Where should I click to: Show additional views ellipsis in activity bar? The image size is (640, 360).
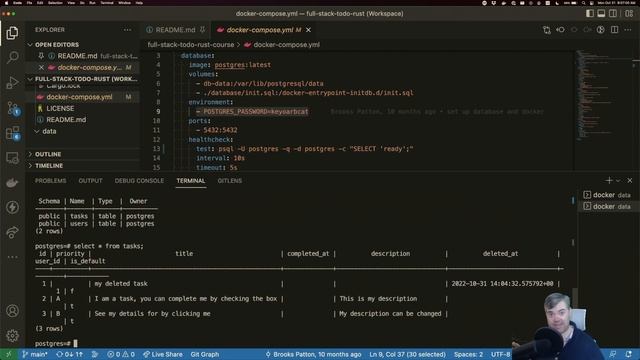pyautogui.click(x=12, y=257)
